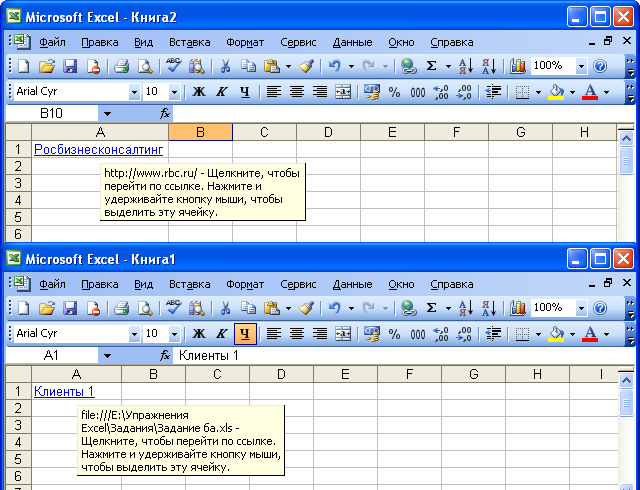640x490 pixels.
Task: Open Вставка menu in Книга2 window
Action: pos(190,42)
